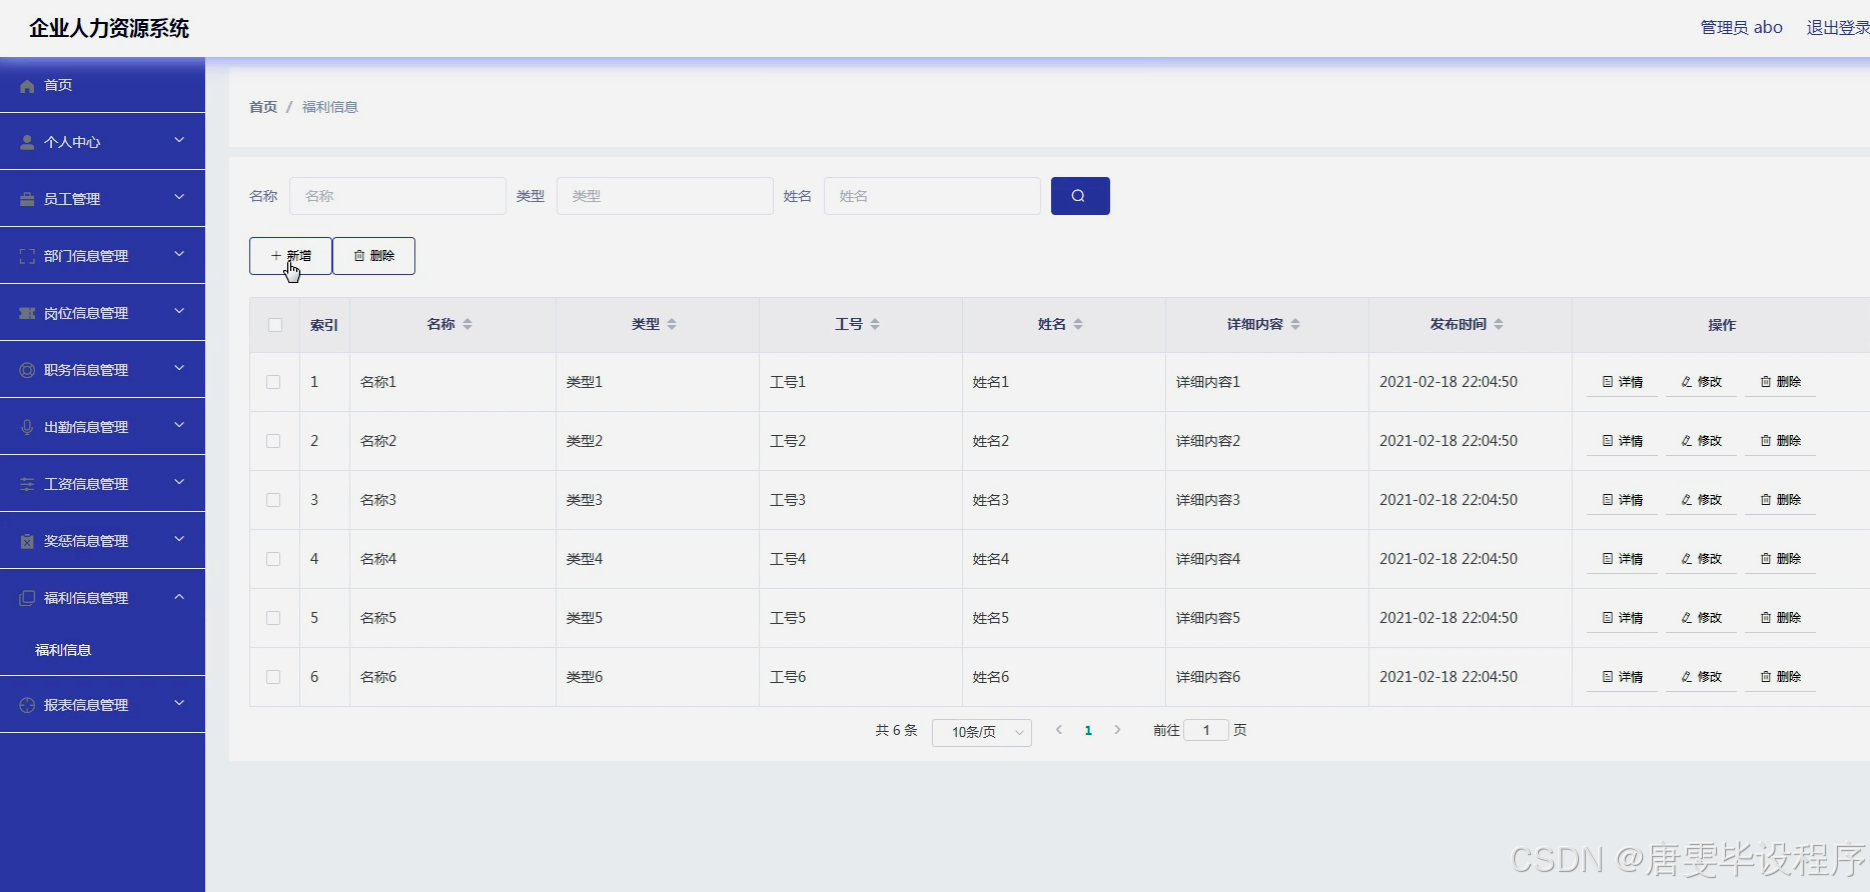
Task: Expand the 个人中心 menu chevron
Action: point(179,140)
